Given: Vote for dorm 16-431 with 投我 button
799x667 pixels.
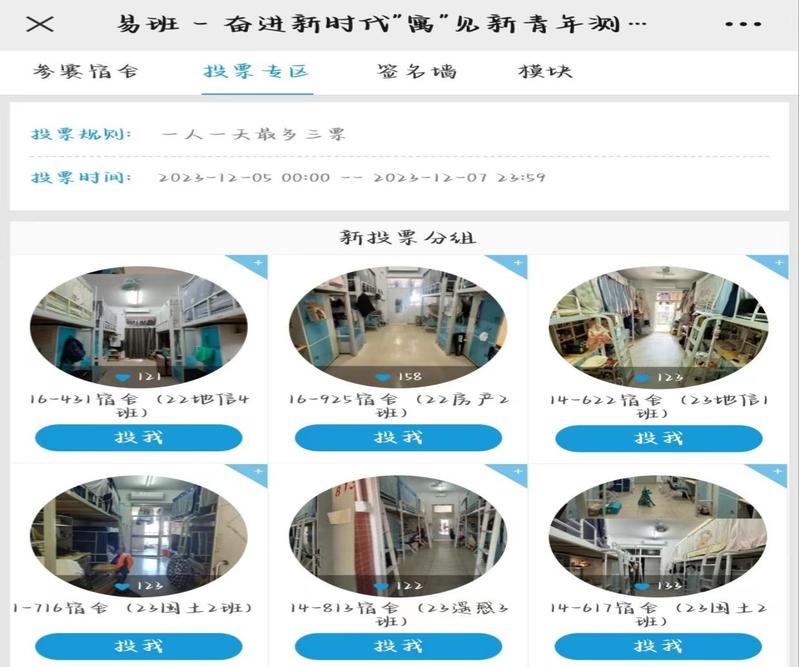Looking at the screenshot, I should pyautogui.click(x=139, y=437).
